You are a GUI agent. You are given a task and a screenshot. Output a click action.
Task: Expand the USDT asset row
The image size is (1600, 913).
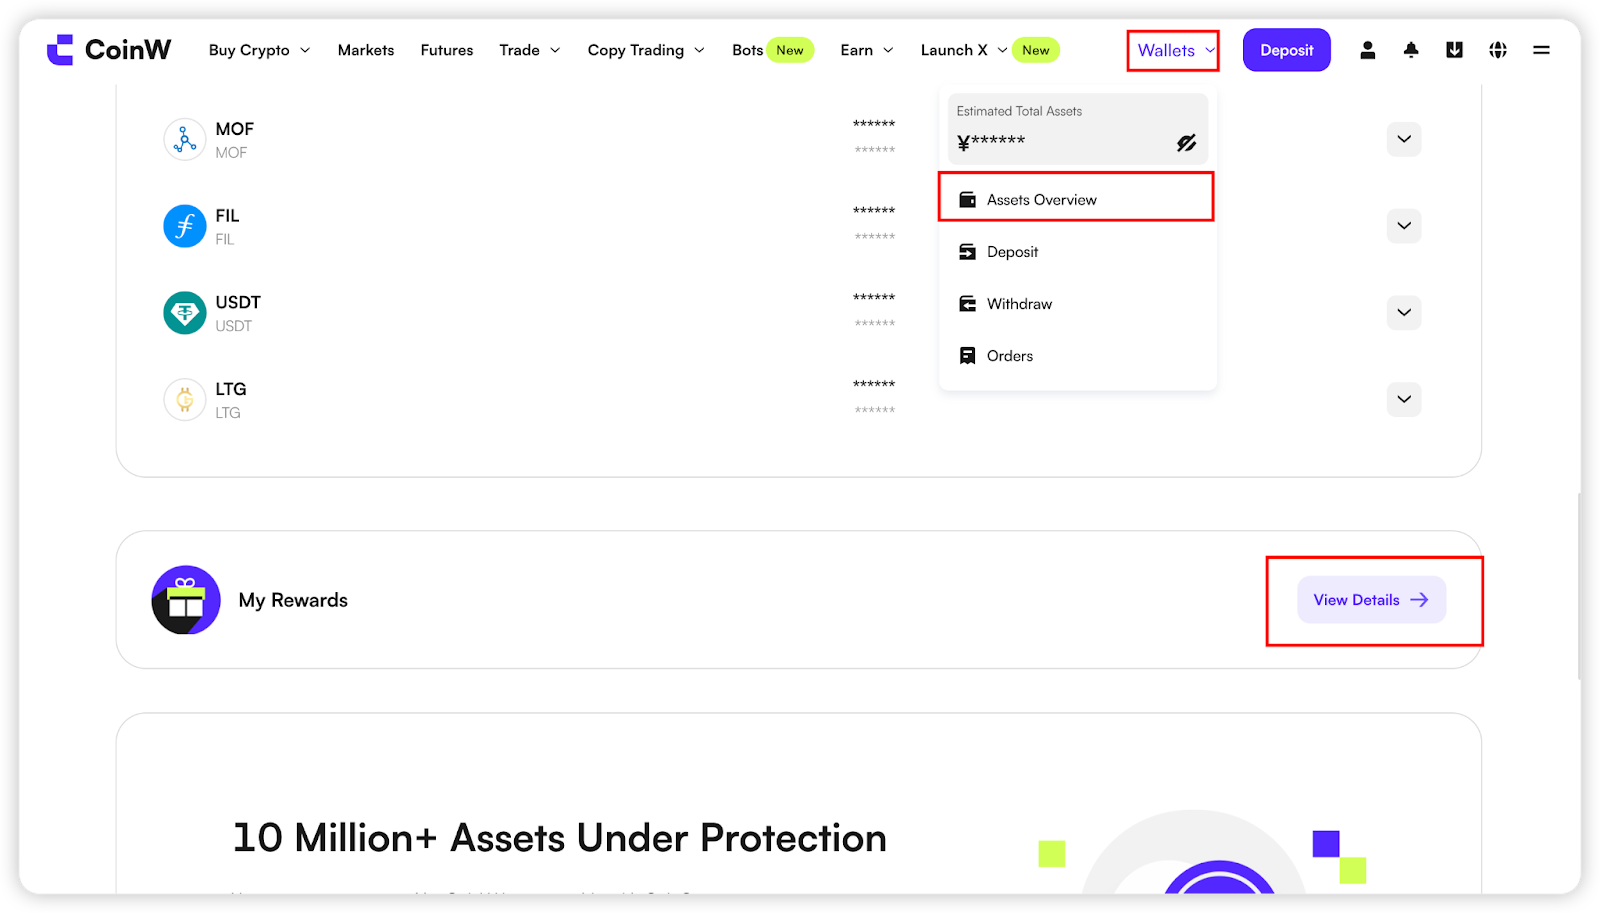[x=1404, y=313]
